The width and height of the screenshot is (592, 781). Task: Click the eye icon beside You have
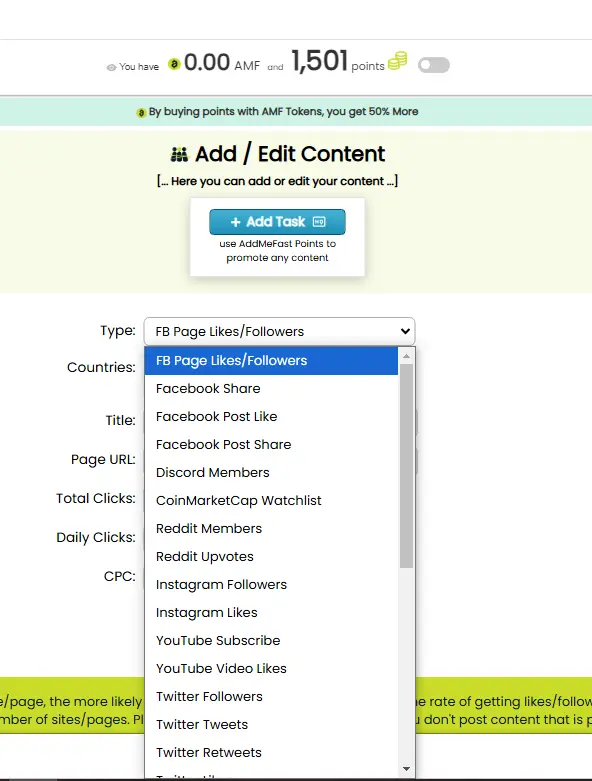(x=112, y=67)
